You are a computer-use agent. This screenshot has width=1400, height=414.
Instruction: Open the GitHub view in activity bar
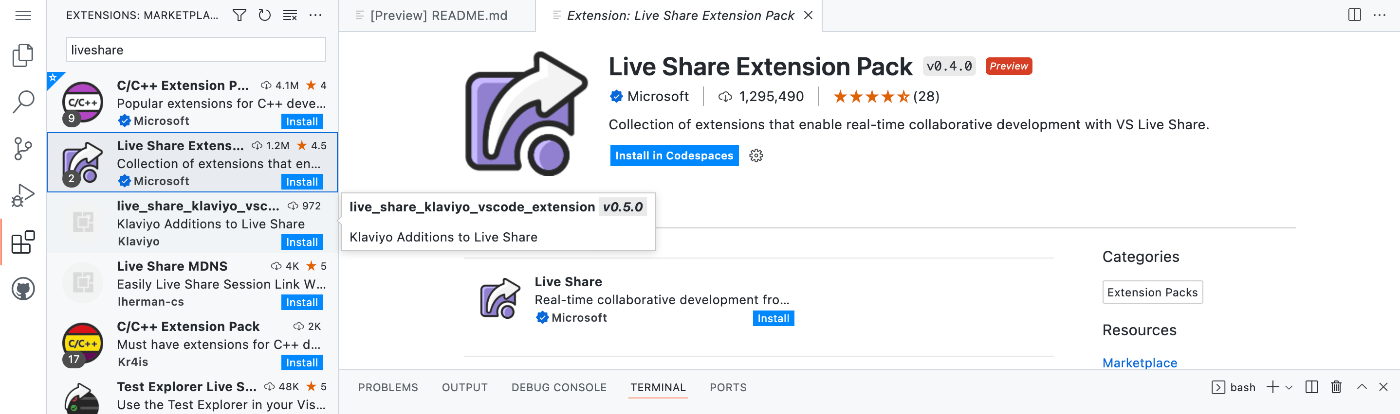point(23,290)
